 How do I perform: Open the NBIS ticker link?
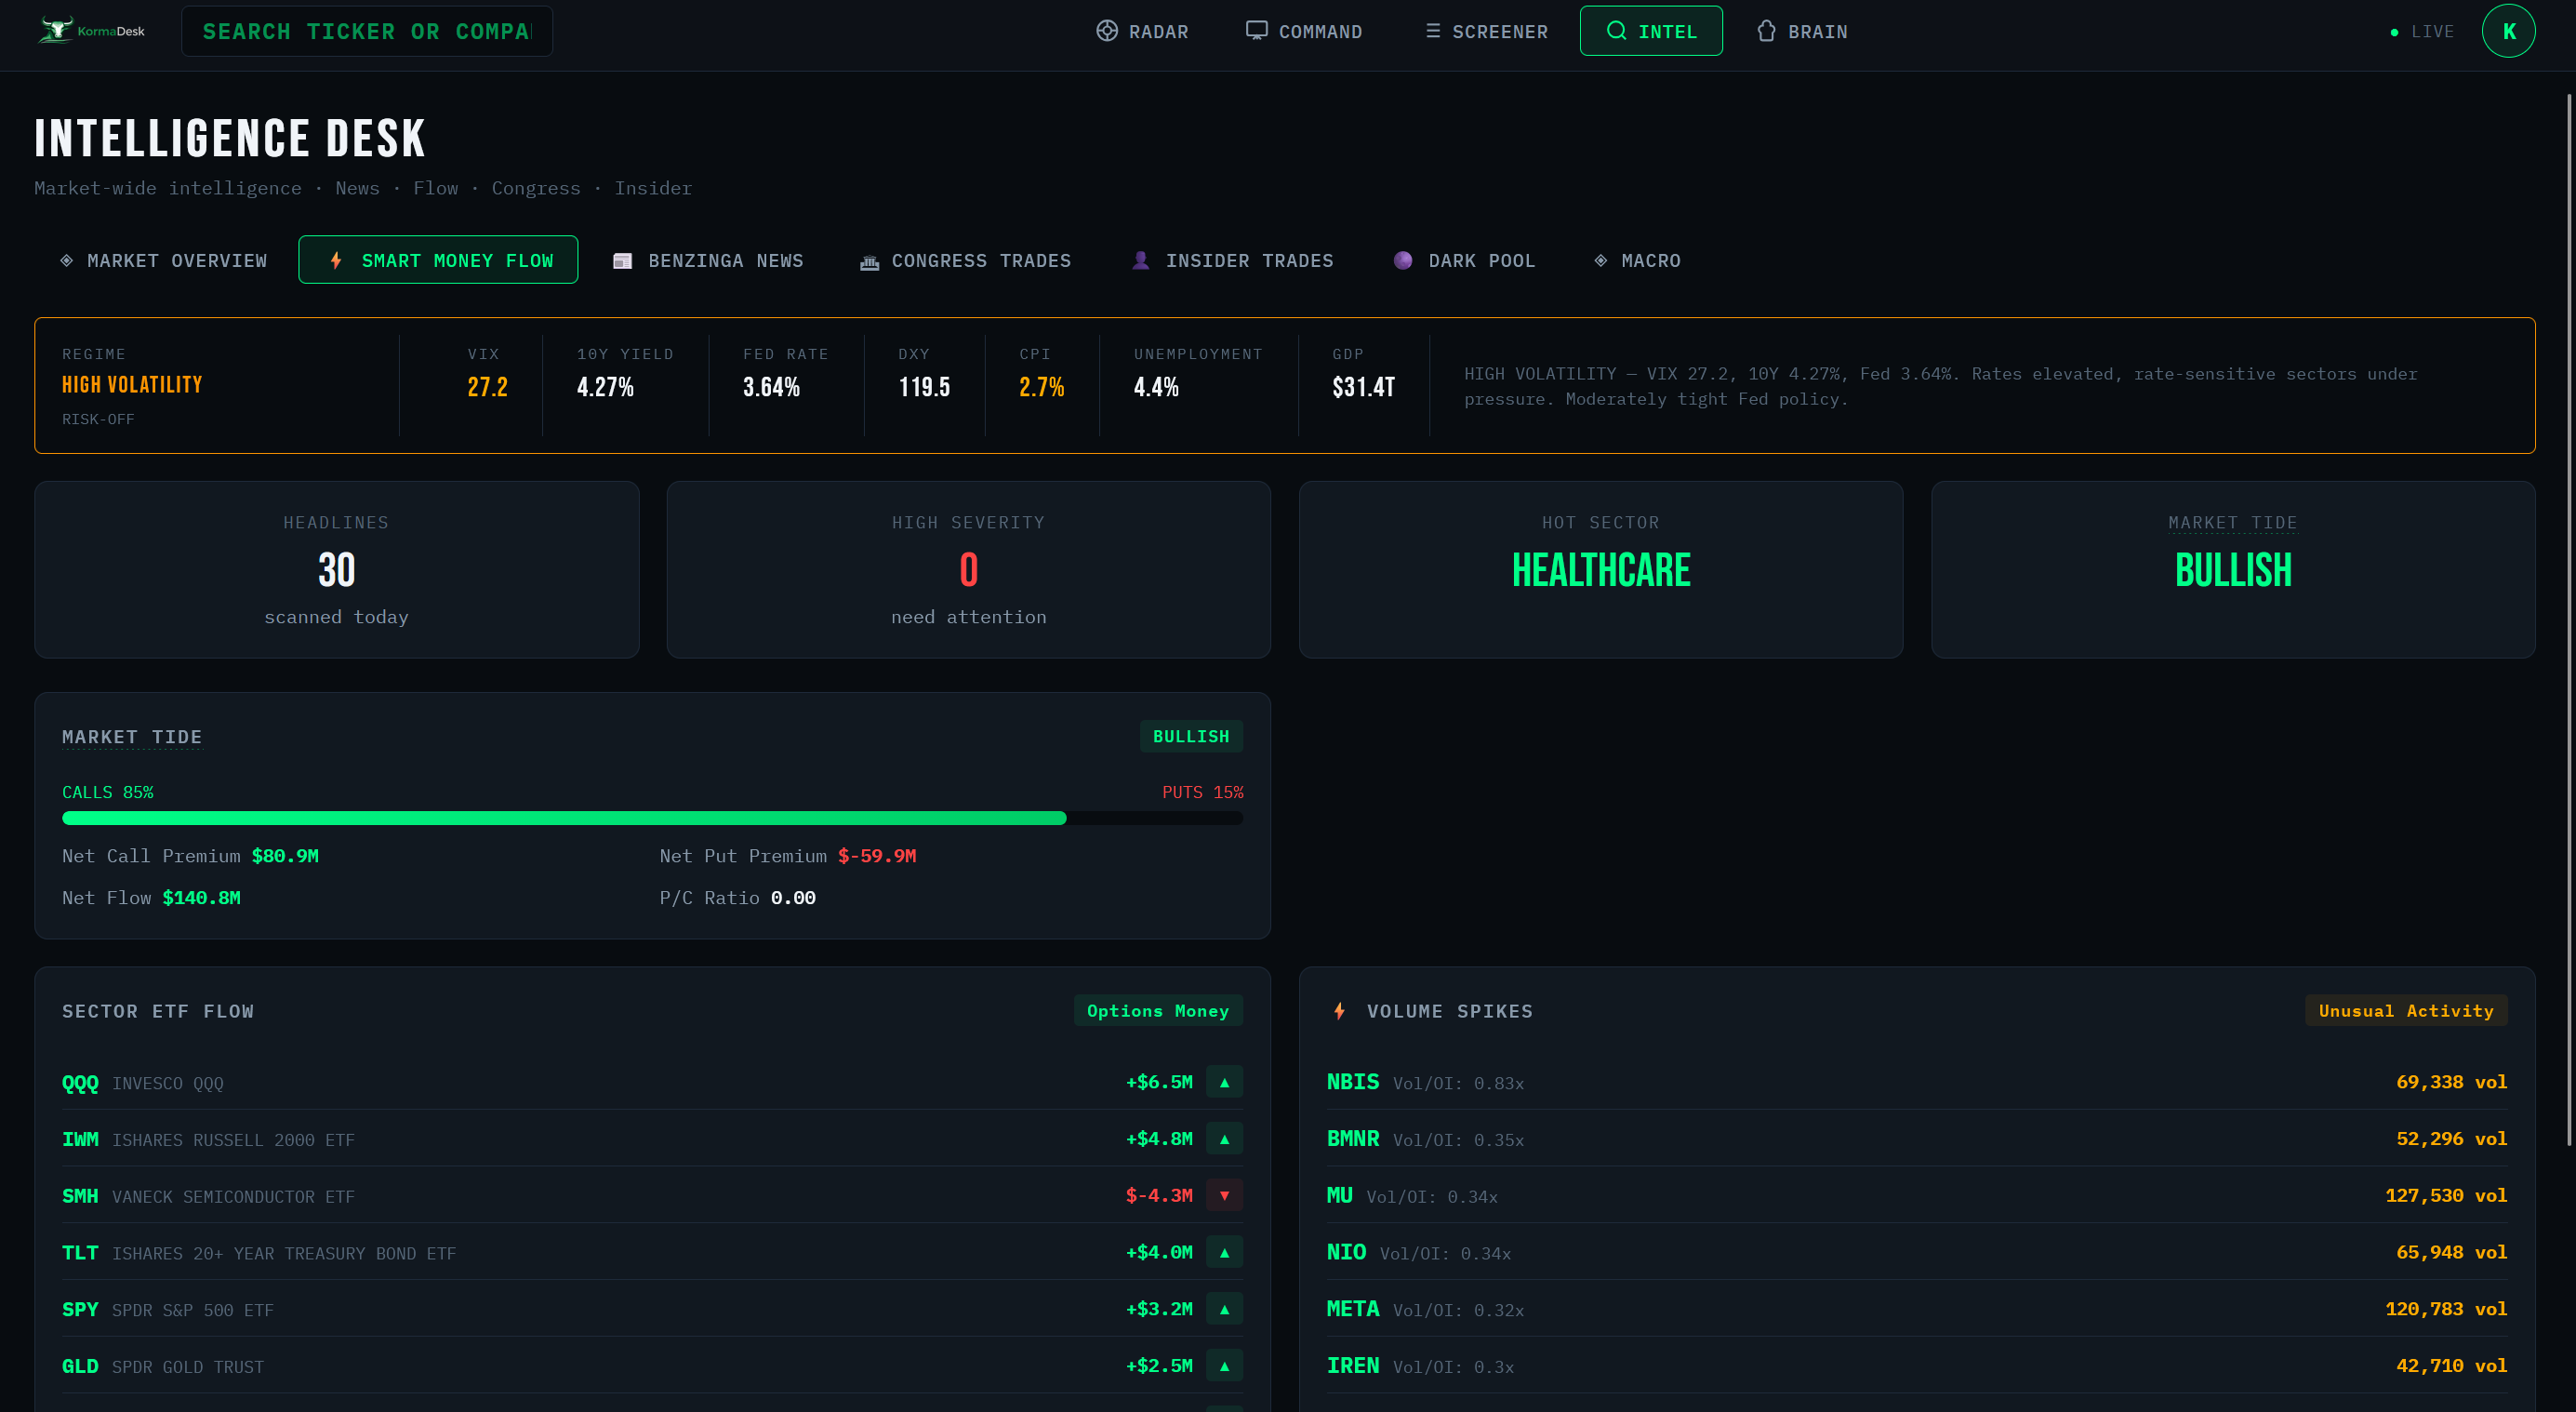[1352, 1082]
